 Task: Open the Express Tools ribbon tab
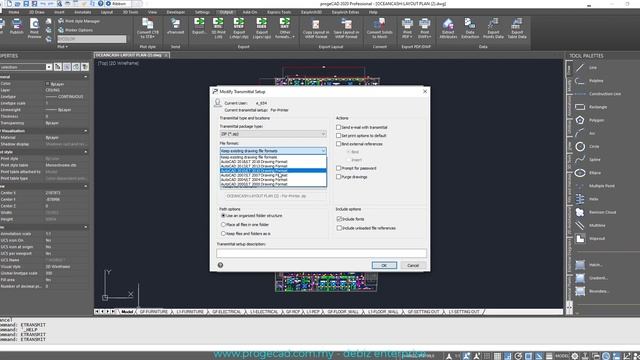click(x=279, y=12)
